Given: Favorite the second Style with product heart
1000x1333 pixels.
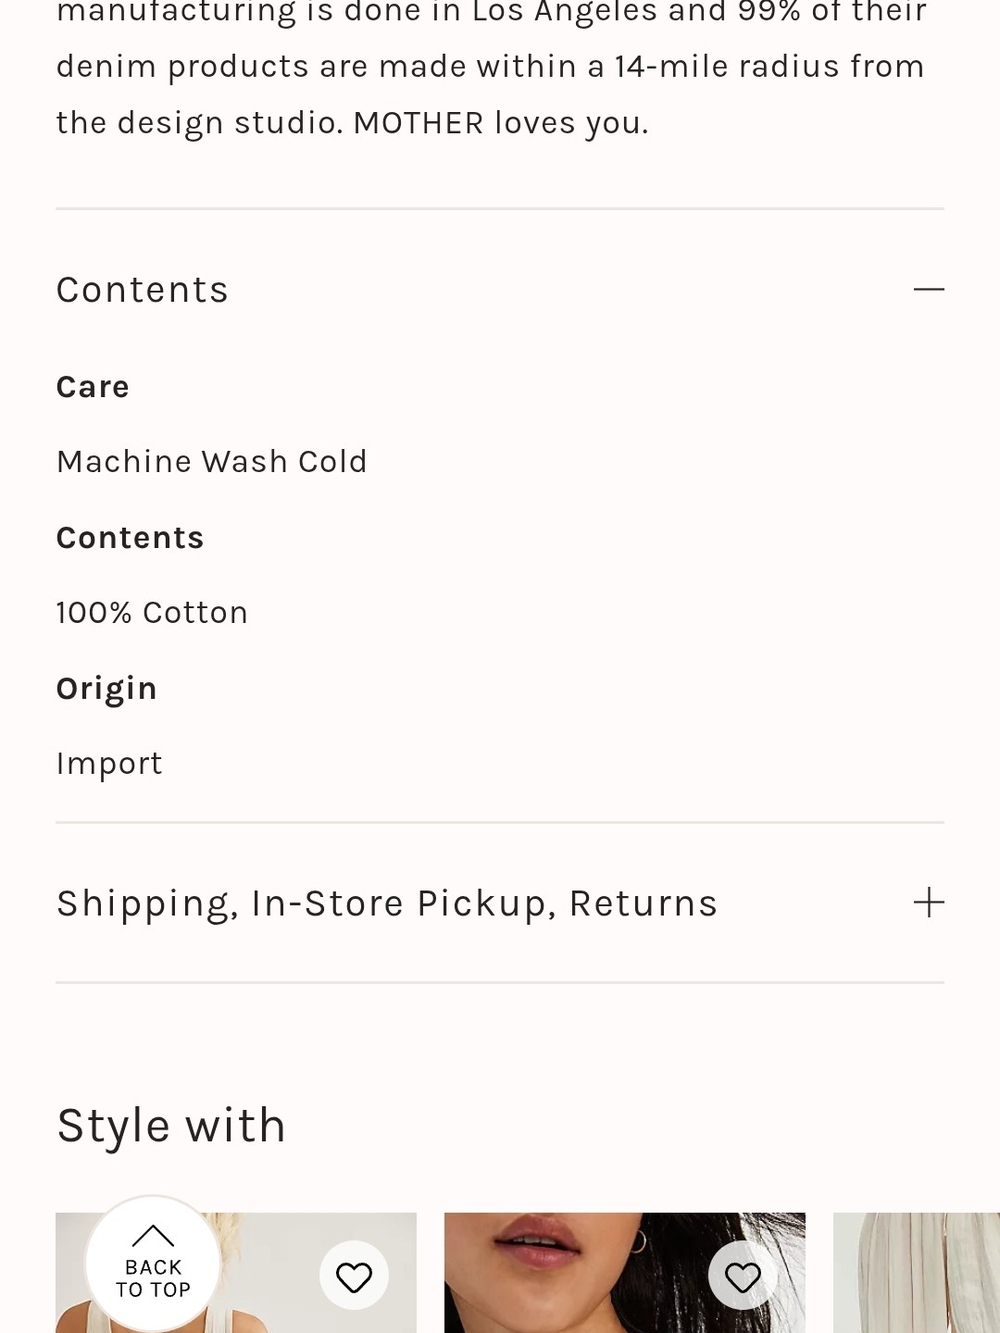Looking at the screenshot, I should pyautogui.click(x=743, y=1276).
